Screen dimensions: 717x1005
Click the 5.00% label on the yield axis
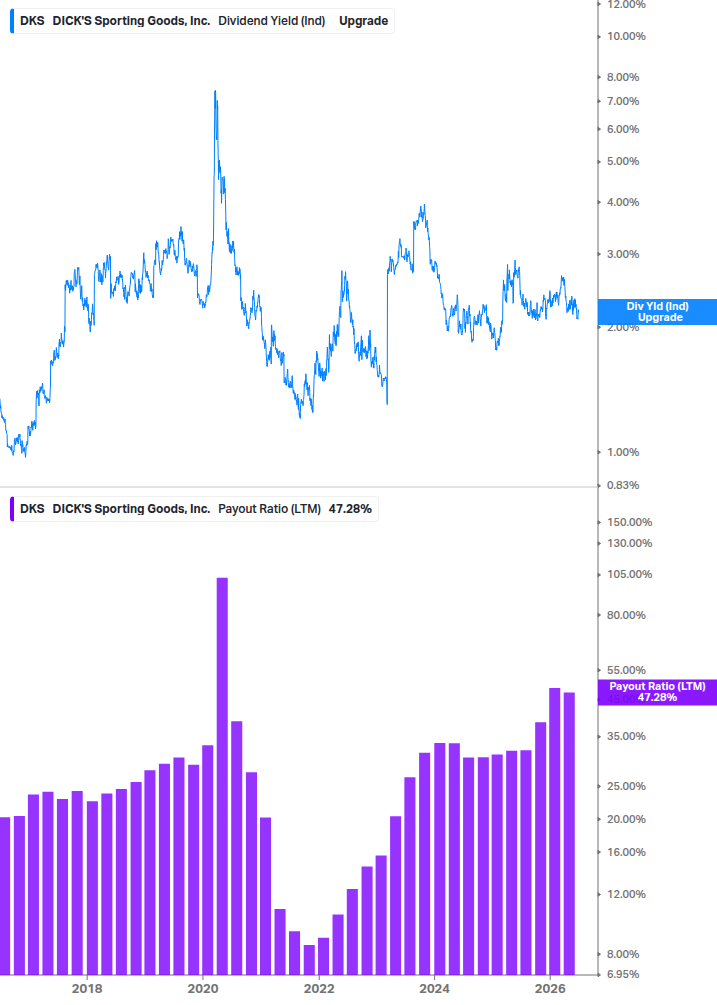623,162
